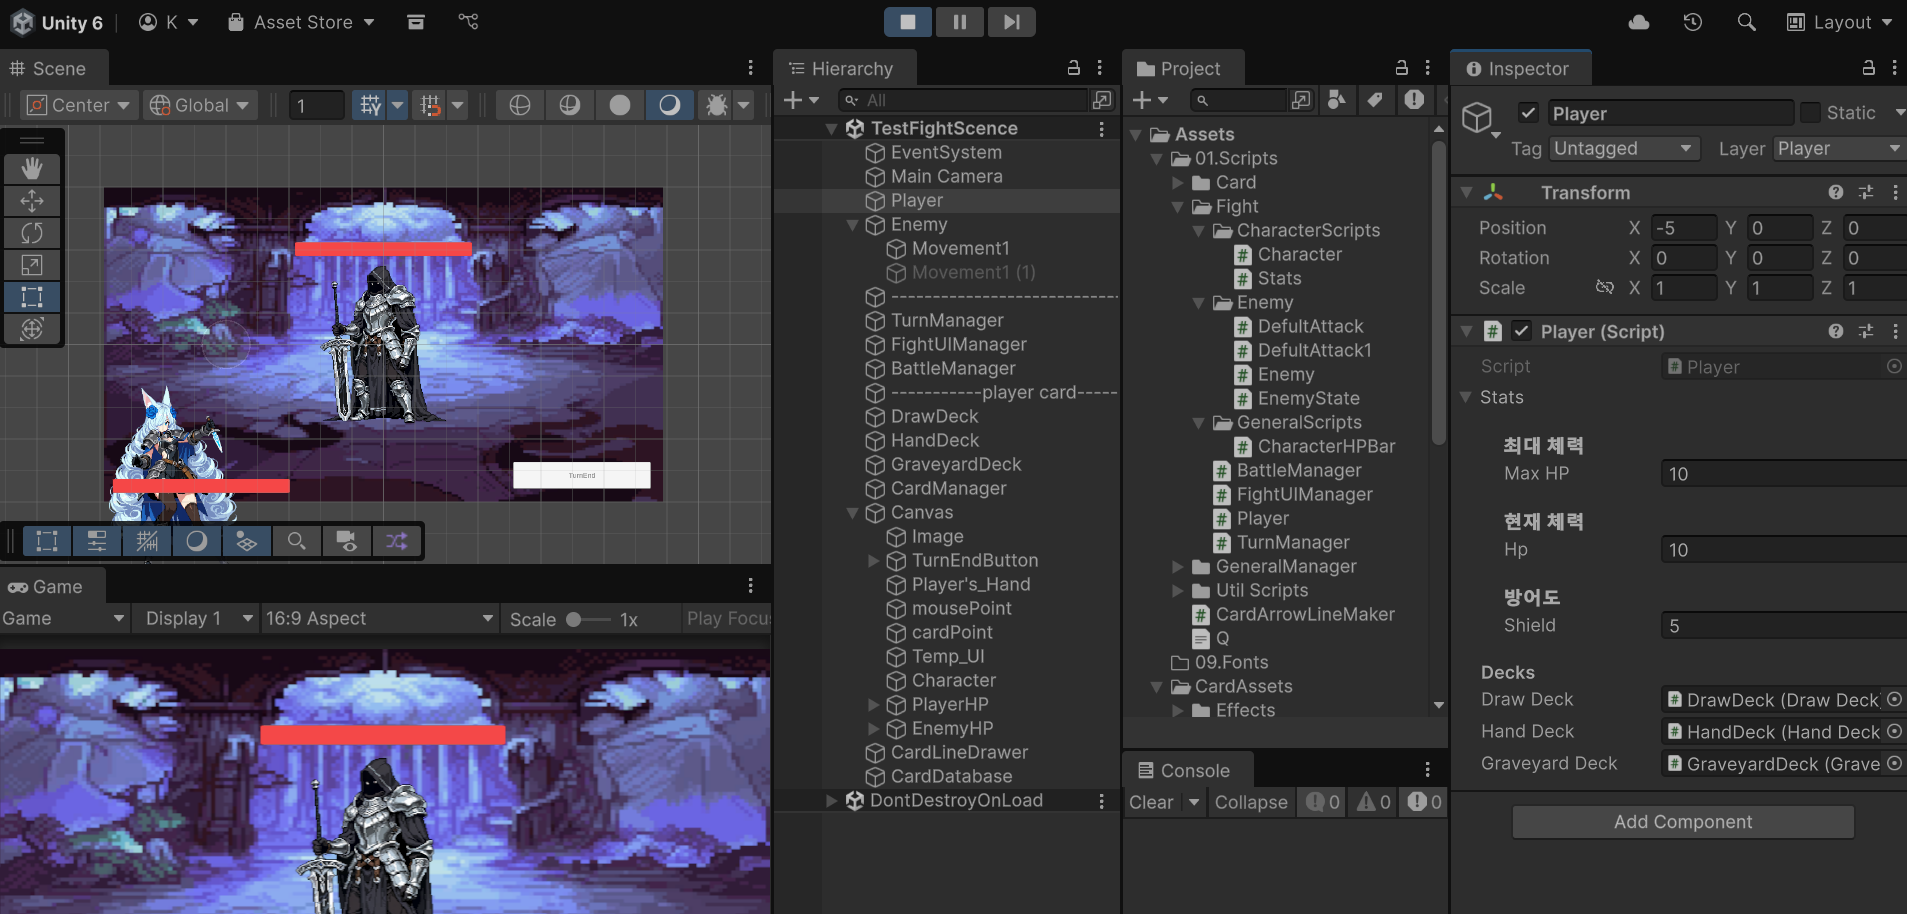Select the Hand view tool in Scene

tap(32, 168)
